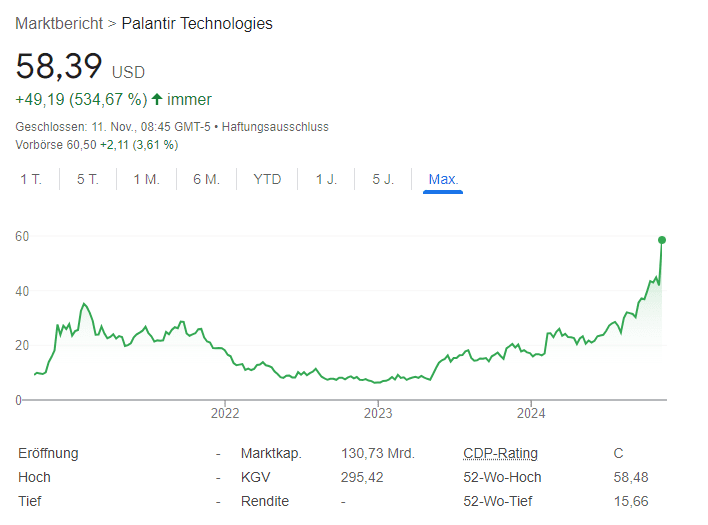The height and width of the screenshot is (525, 708).
Task: Click the 52-Wo-Hoch value 58,48
Action: [x=631, y=477]
